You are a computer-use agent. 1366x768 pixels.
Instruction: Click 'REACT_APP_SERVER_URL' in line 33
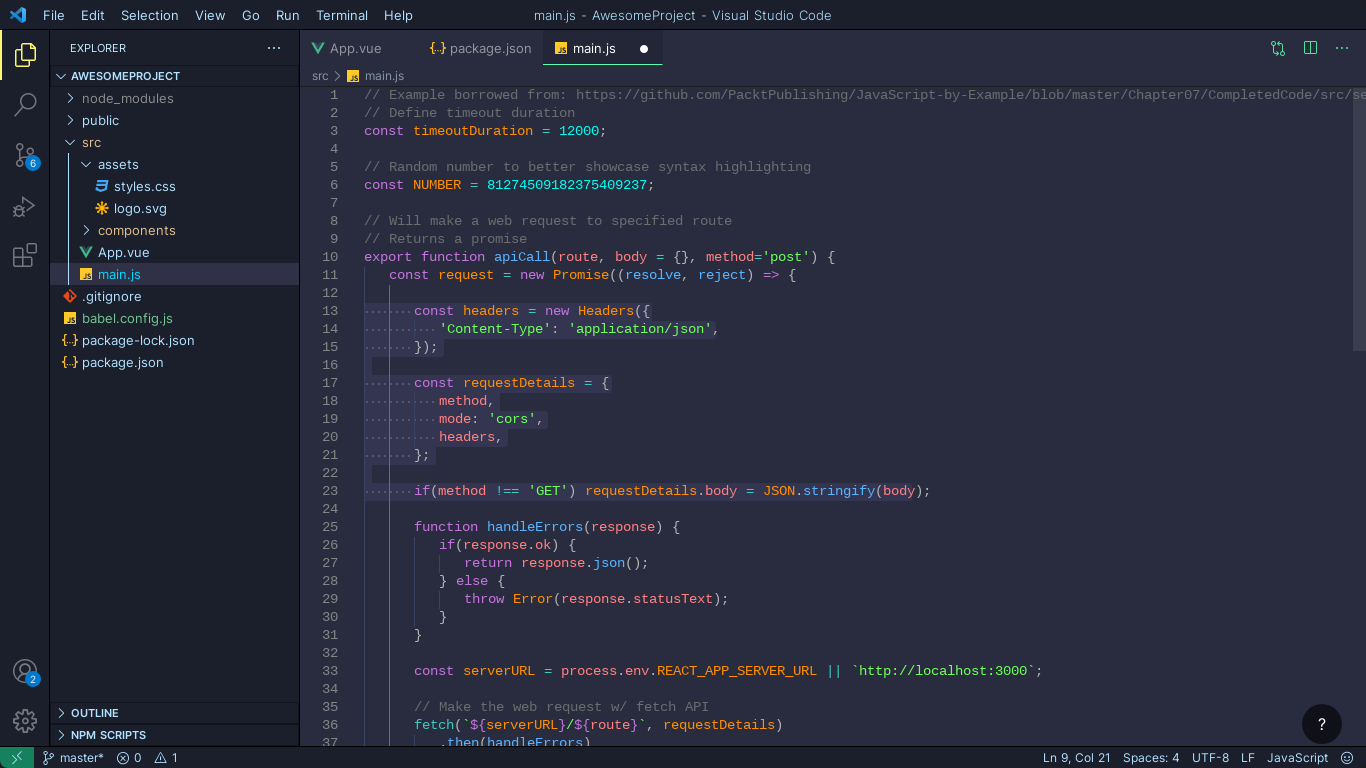[737, 671]
